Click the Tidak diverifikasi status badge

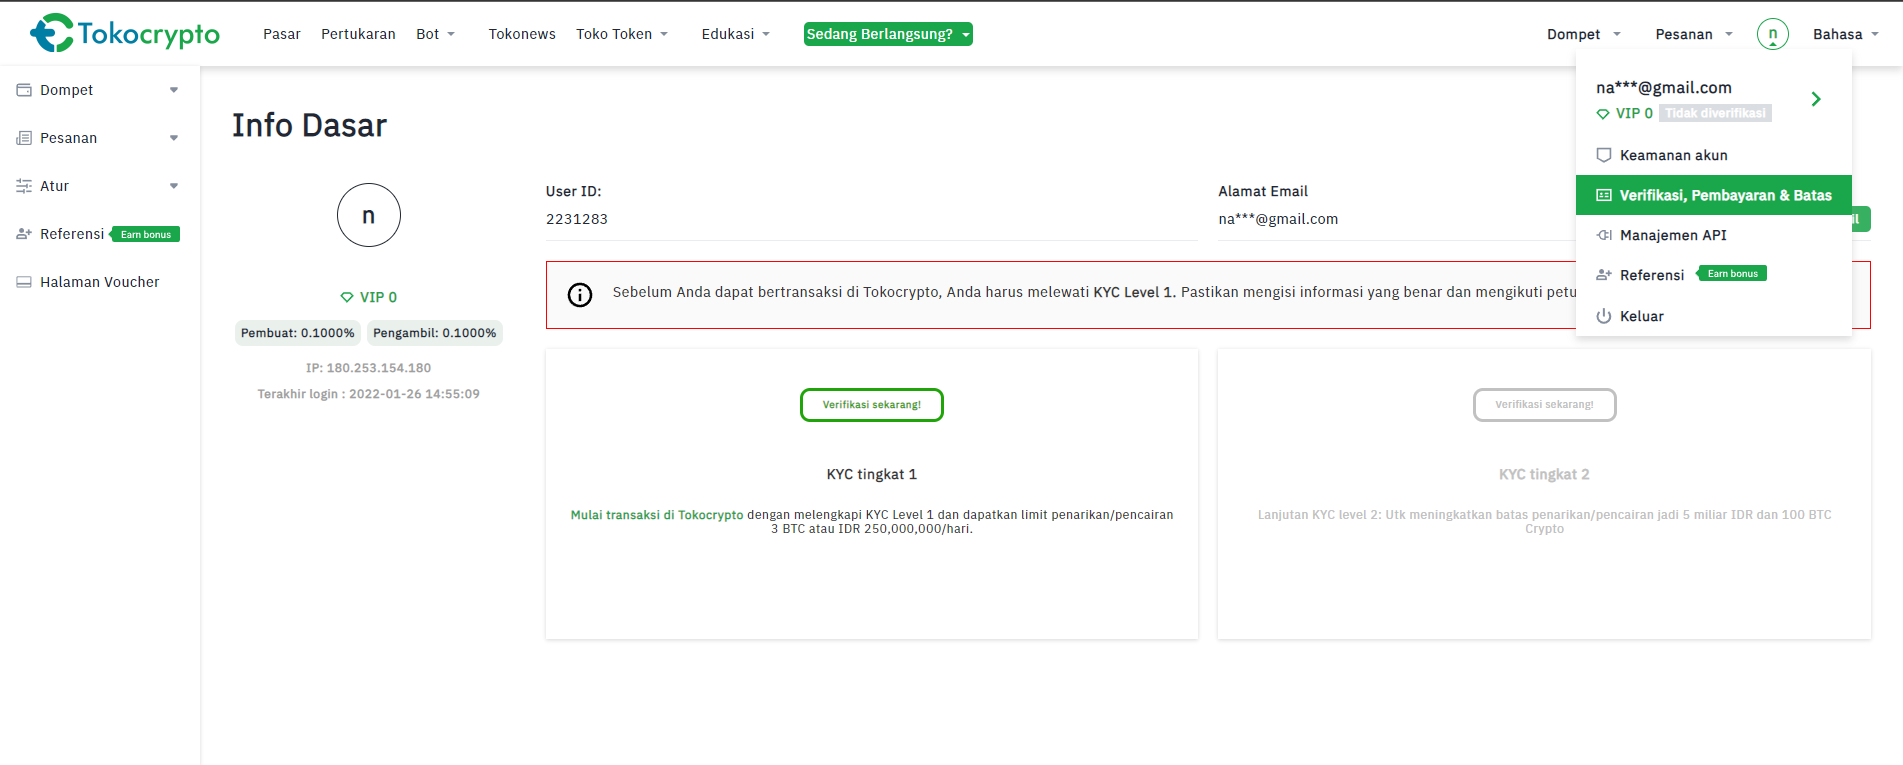(x=1715, y=113)
